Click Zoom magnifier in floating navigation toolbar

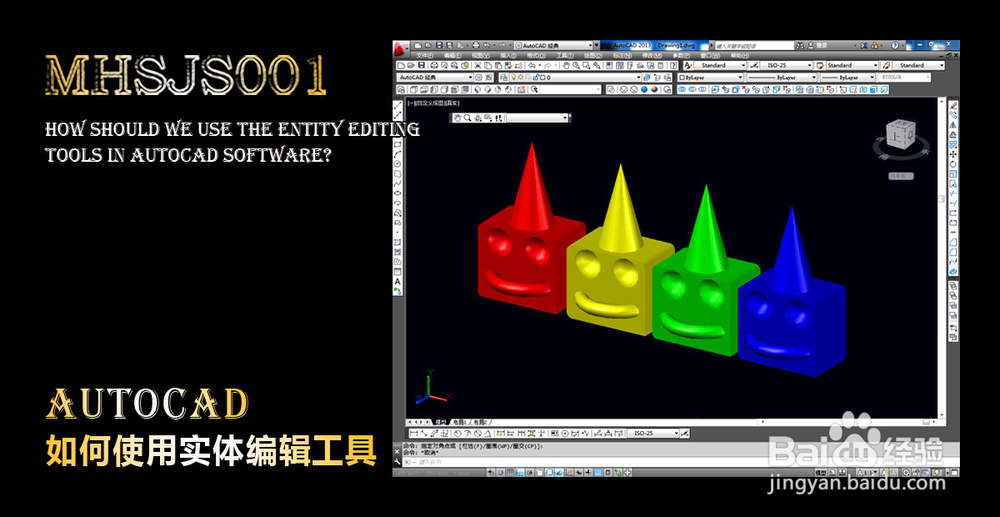click(467, 117)
